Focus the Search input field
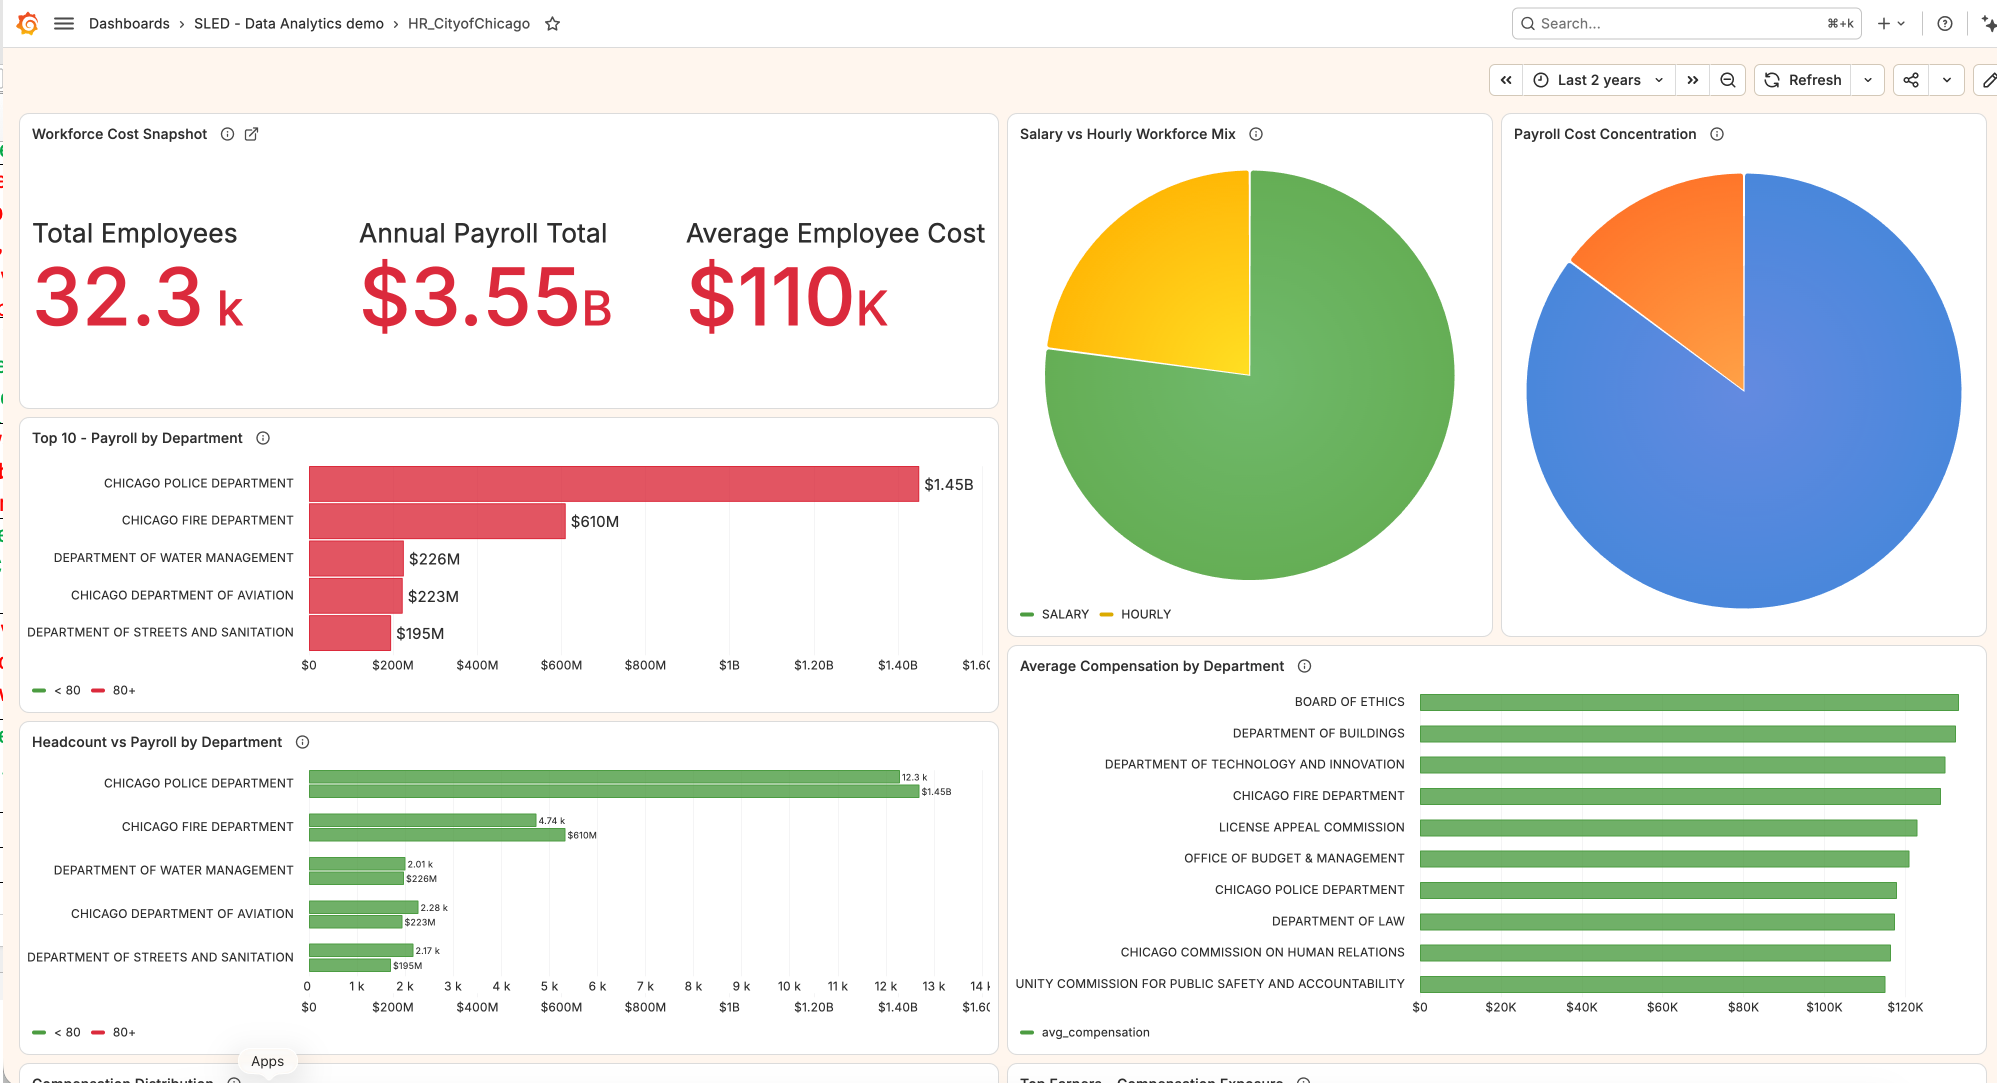1997x1083 pixels. (x=1686, y=24)
